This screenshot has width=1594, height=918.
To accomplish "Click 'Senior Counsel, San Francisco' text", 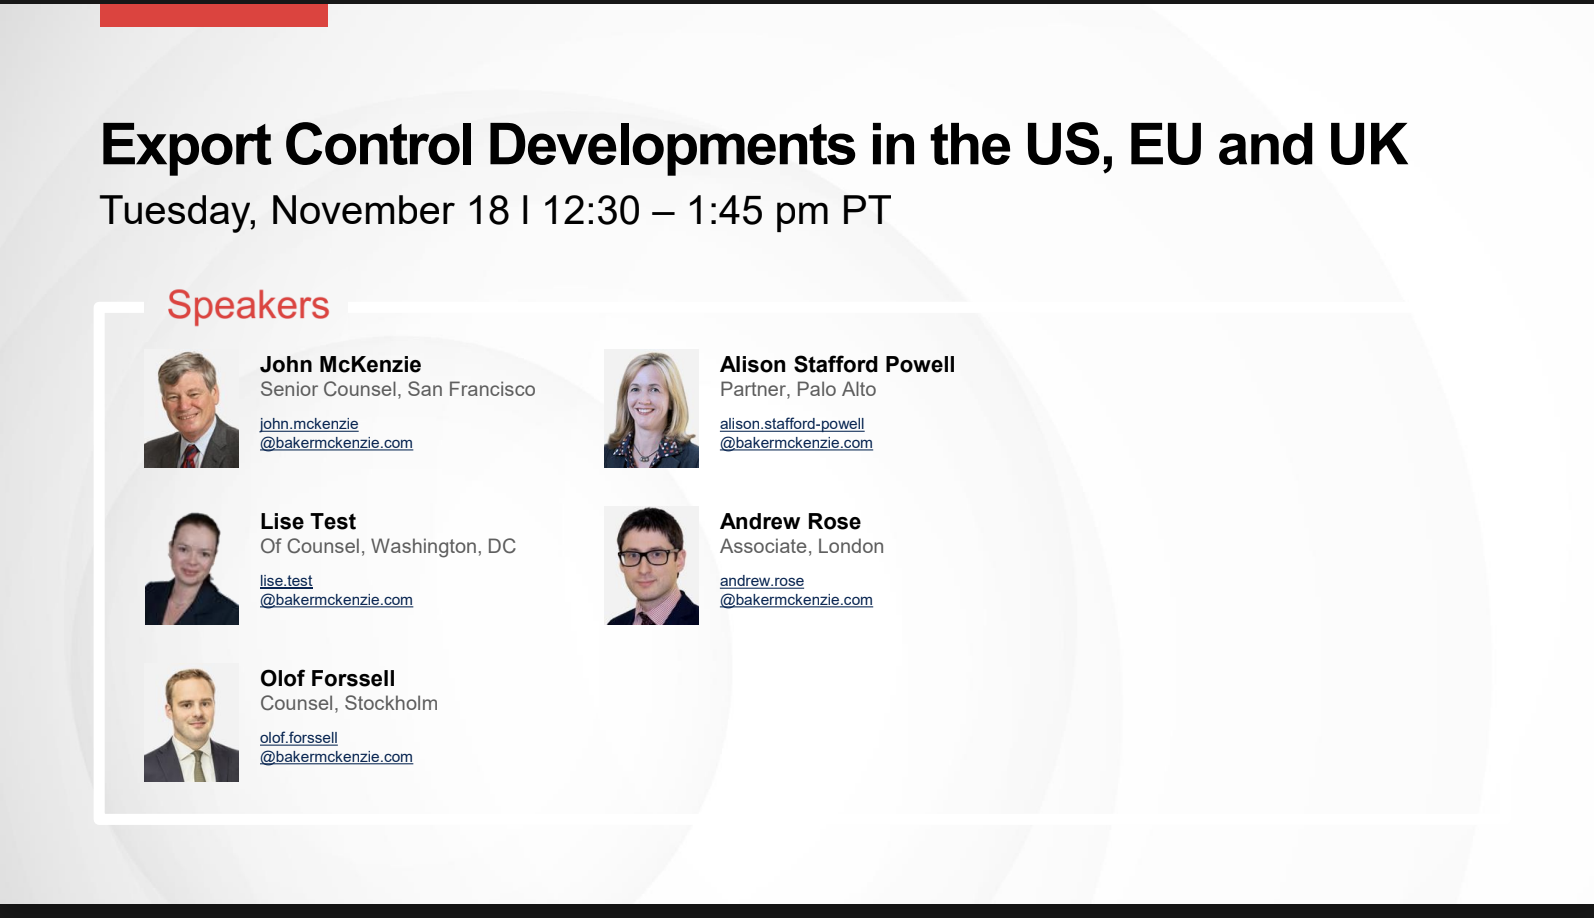I will [398, 390].
